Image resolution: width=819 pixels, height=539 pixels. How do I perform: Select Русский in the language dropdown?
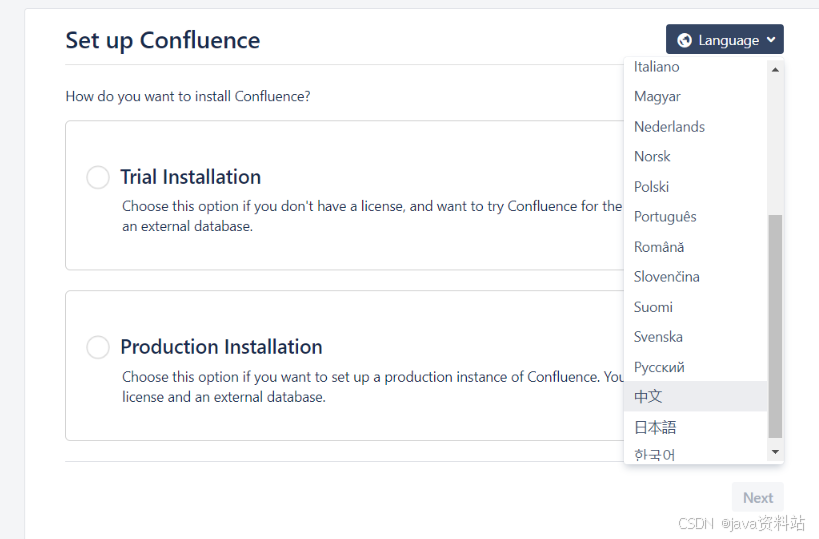coord(659,367)
